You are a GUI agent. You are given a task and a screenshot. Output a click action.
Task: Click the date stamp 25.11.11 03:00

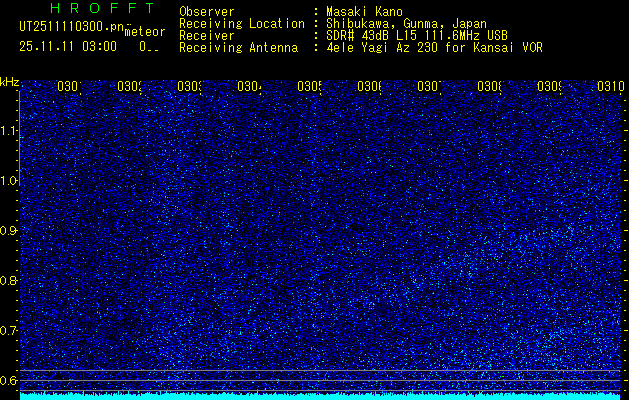tap(68, 47)
